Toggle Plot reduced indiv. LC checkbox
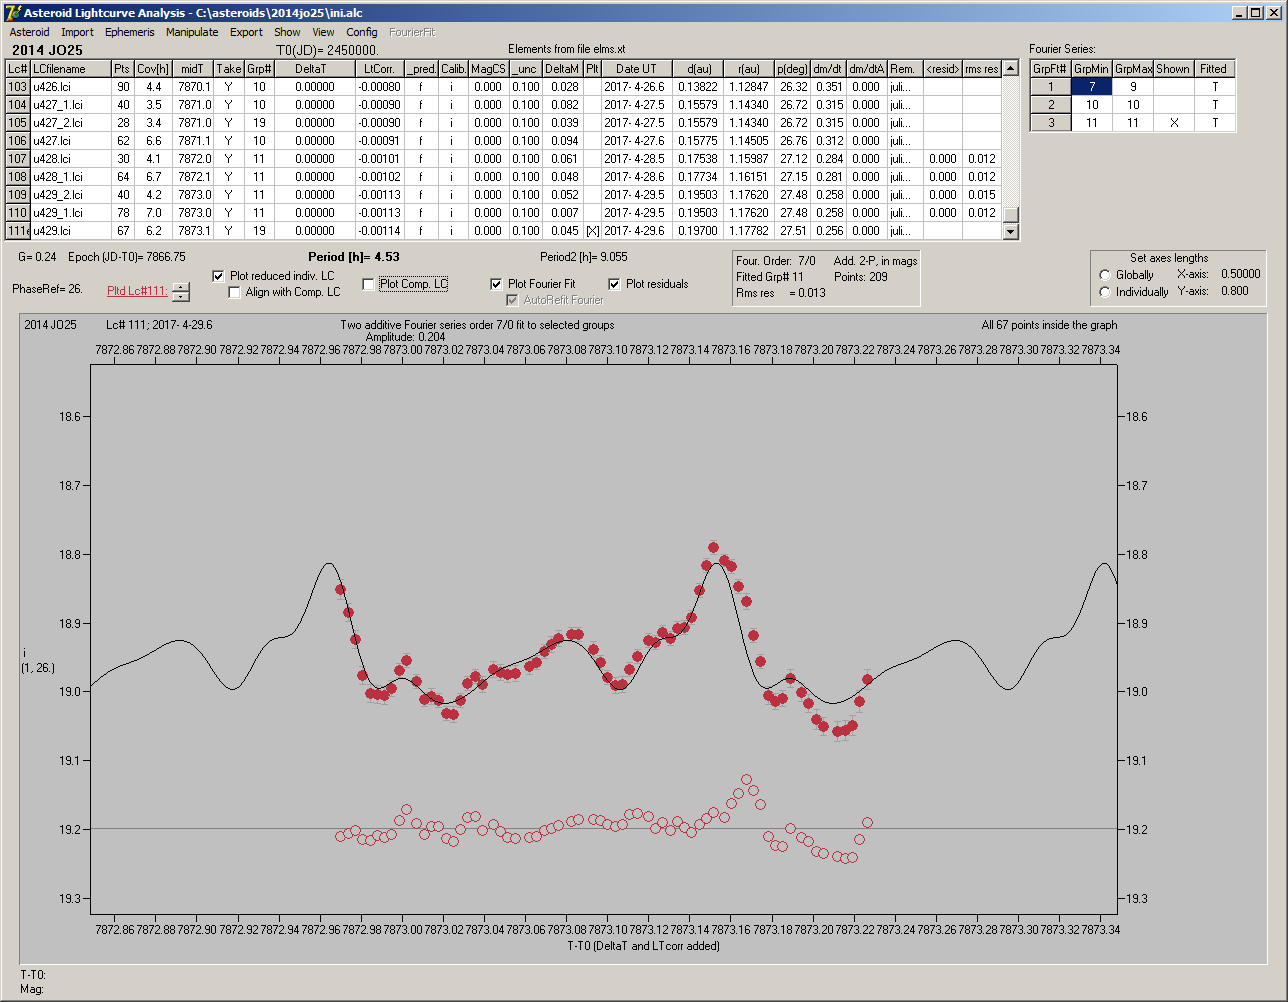The height and width of the screenshot is (1002, 1288). [219, 276]
